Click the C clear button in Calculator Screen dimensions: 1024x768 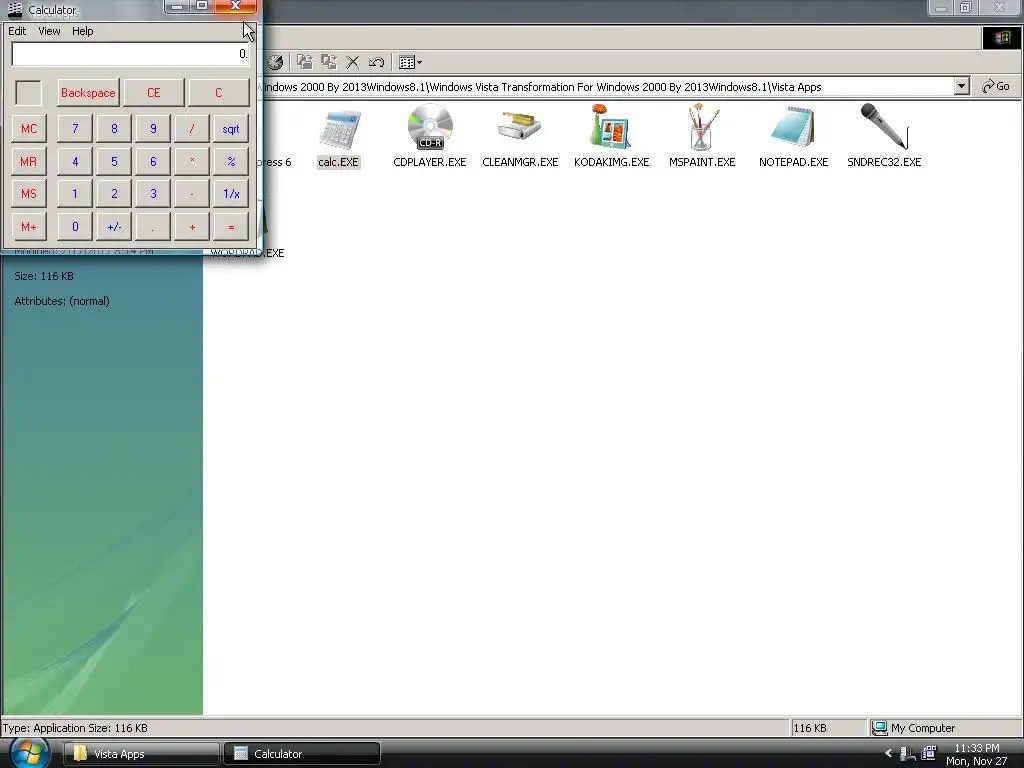219,93
